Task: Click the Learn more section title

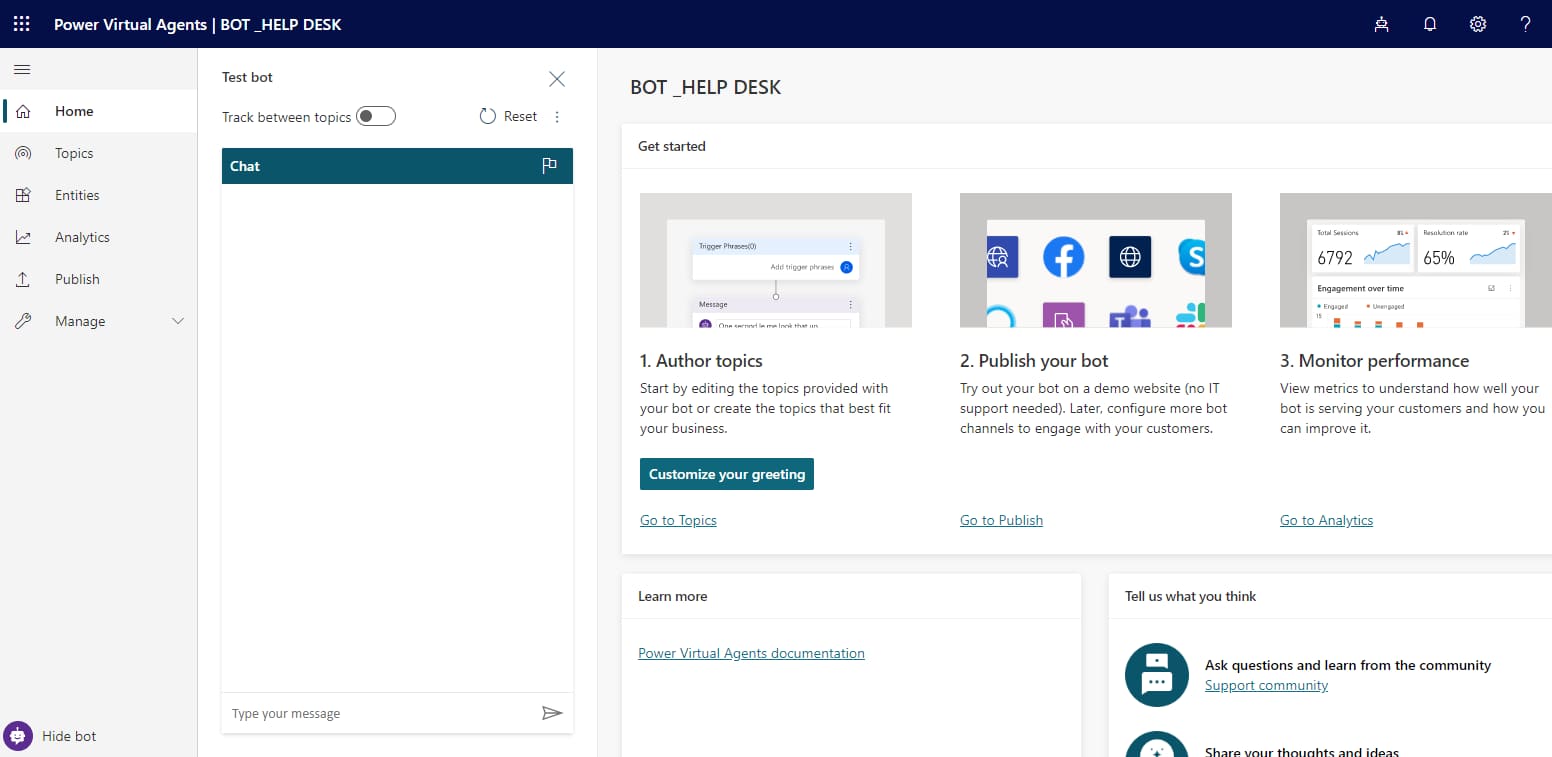Action: coord(672,596)
